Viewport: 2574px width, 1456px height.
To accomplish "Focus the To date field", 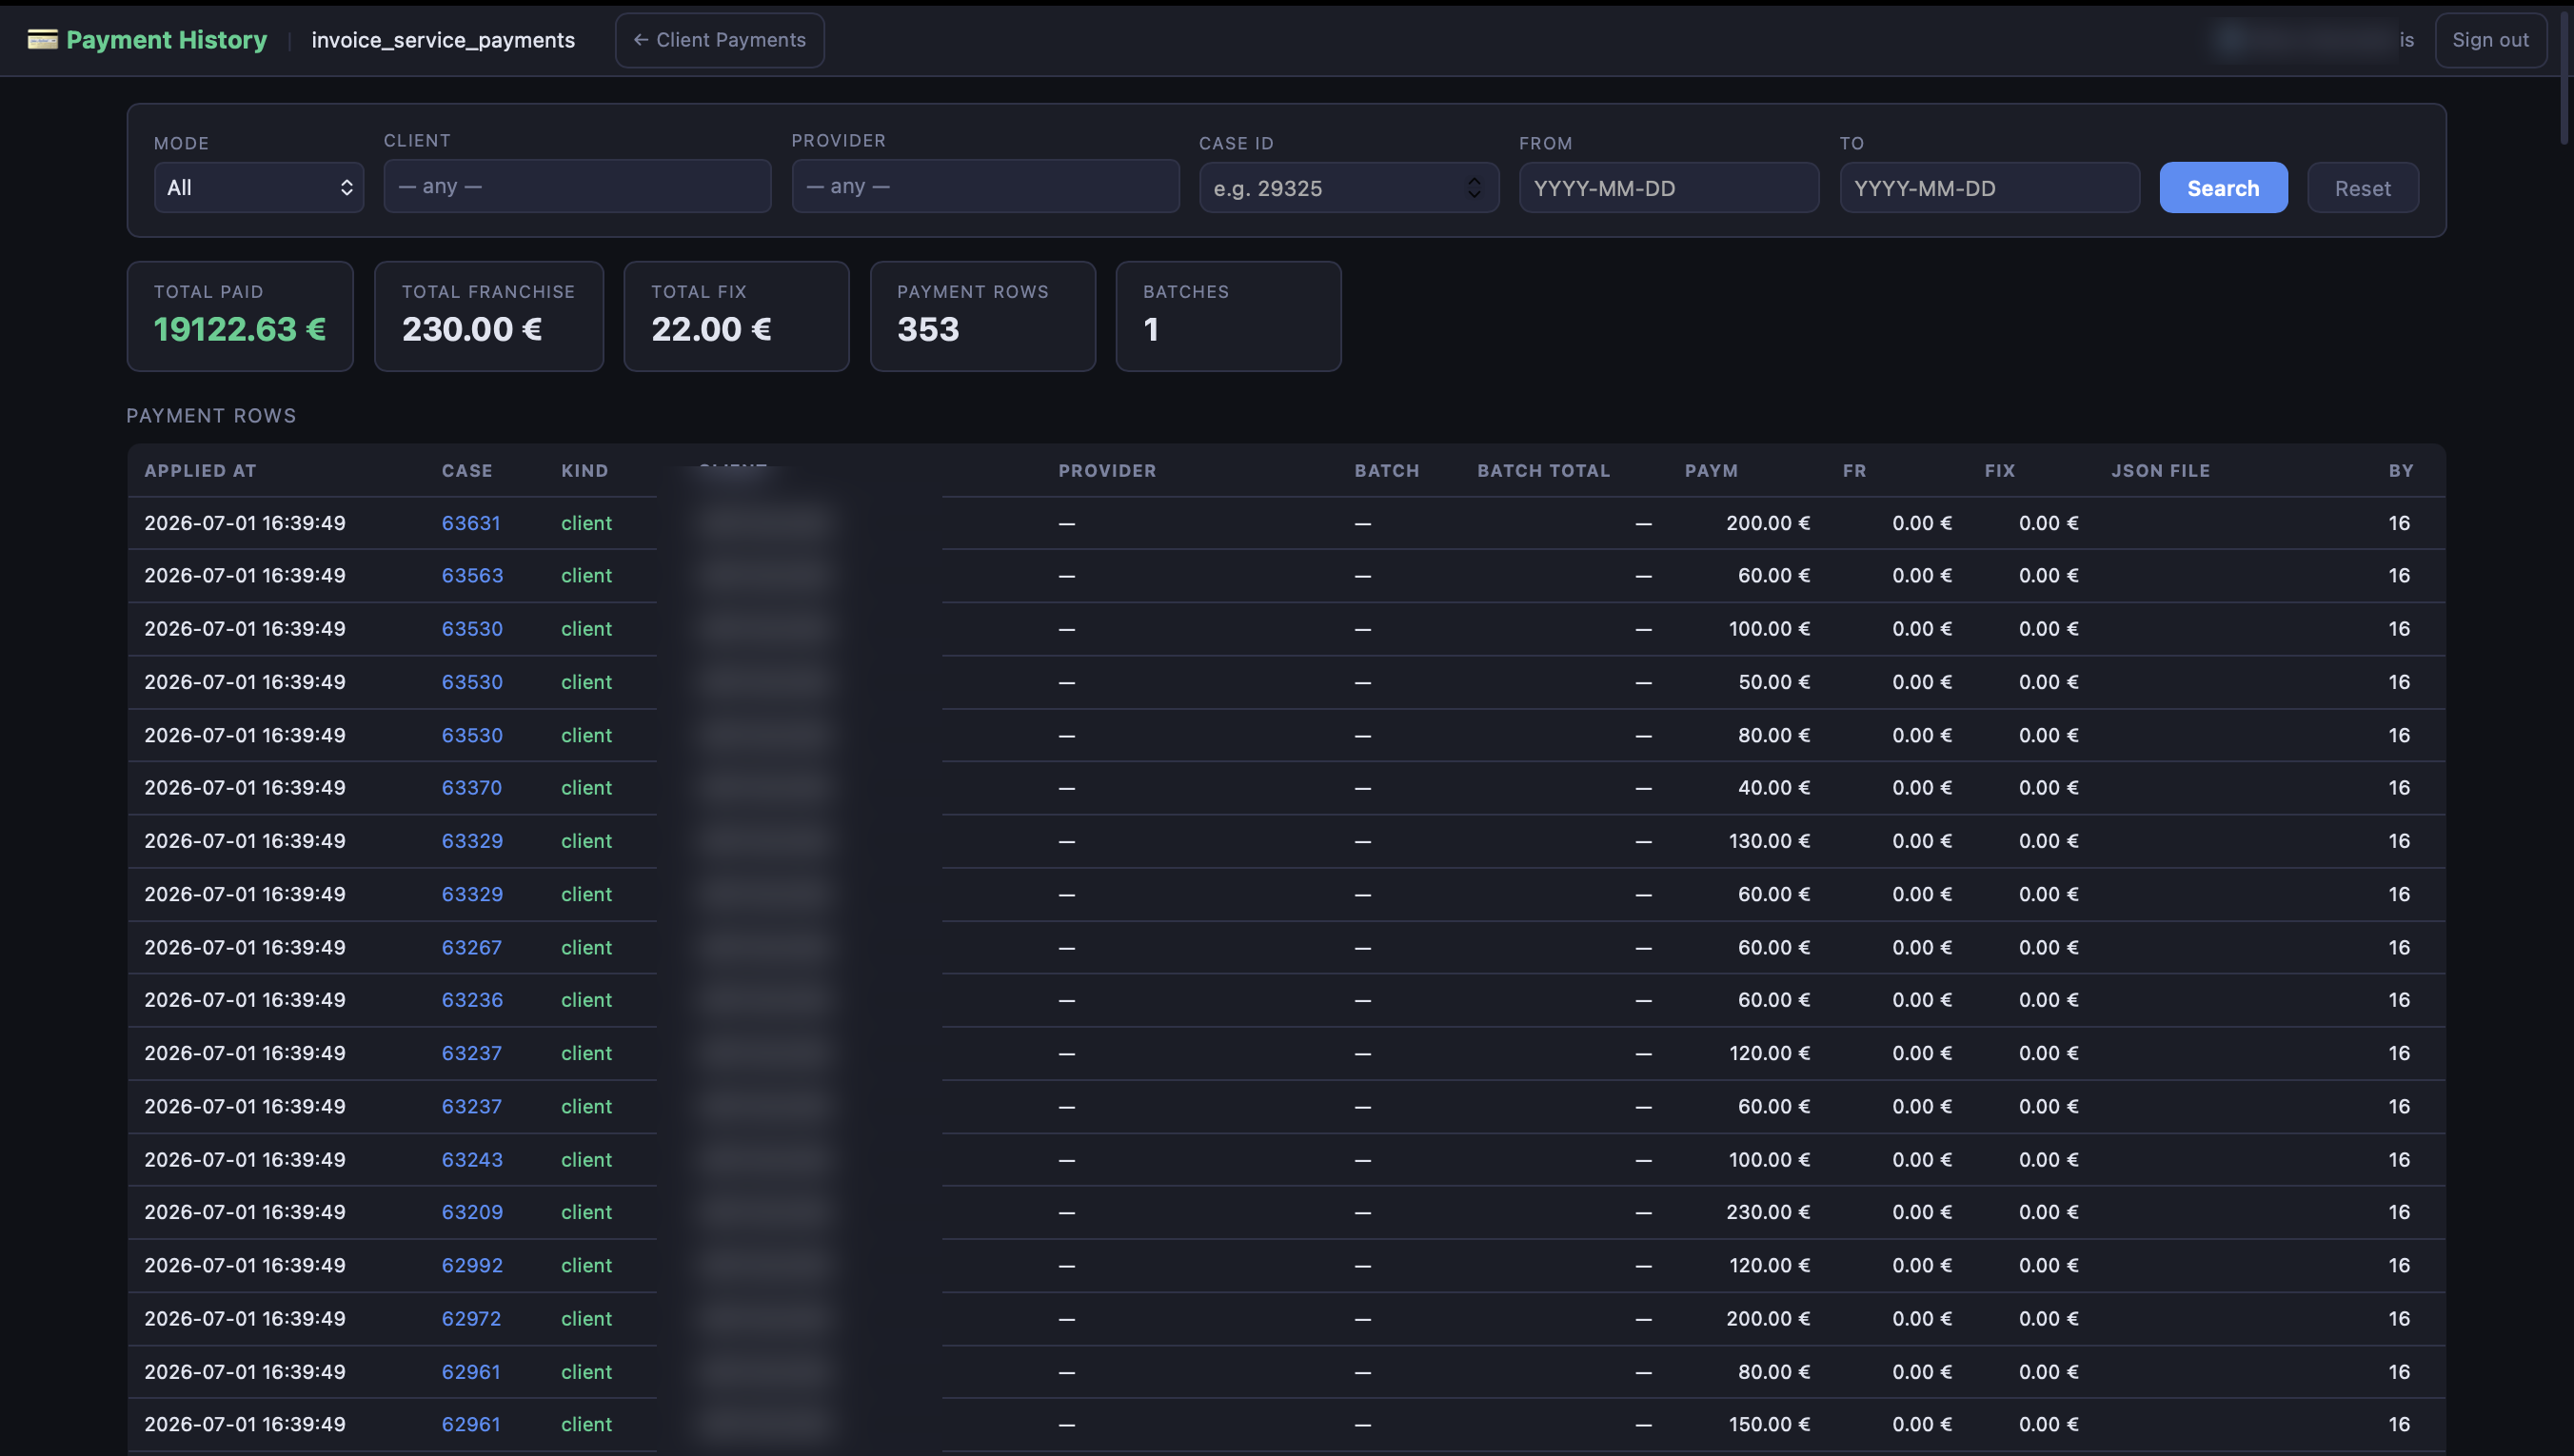I will [x=1989, y=187].
